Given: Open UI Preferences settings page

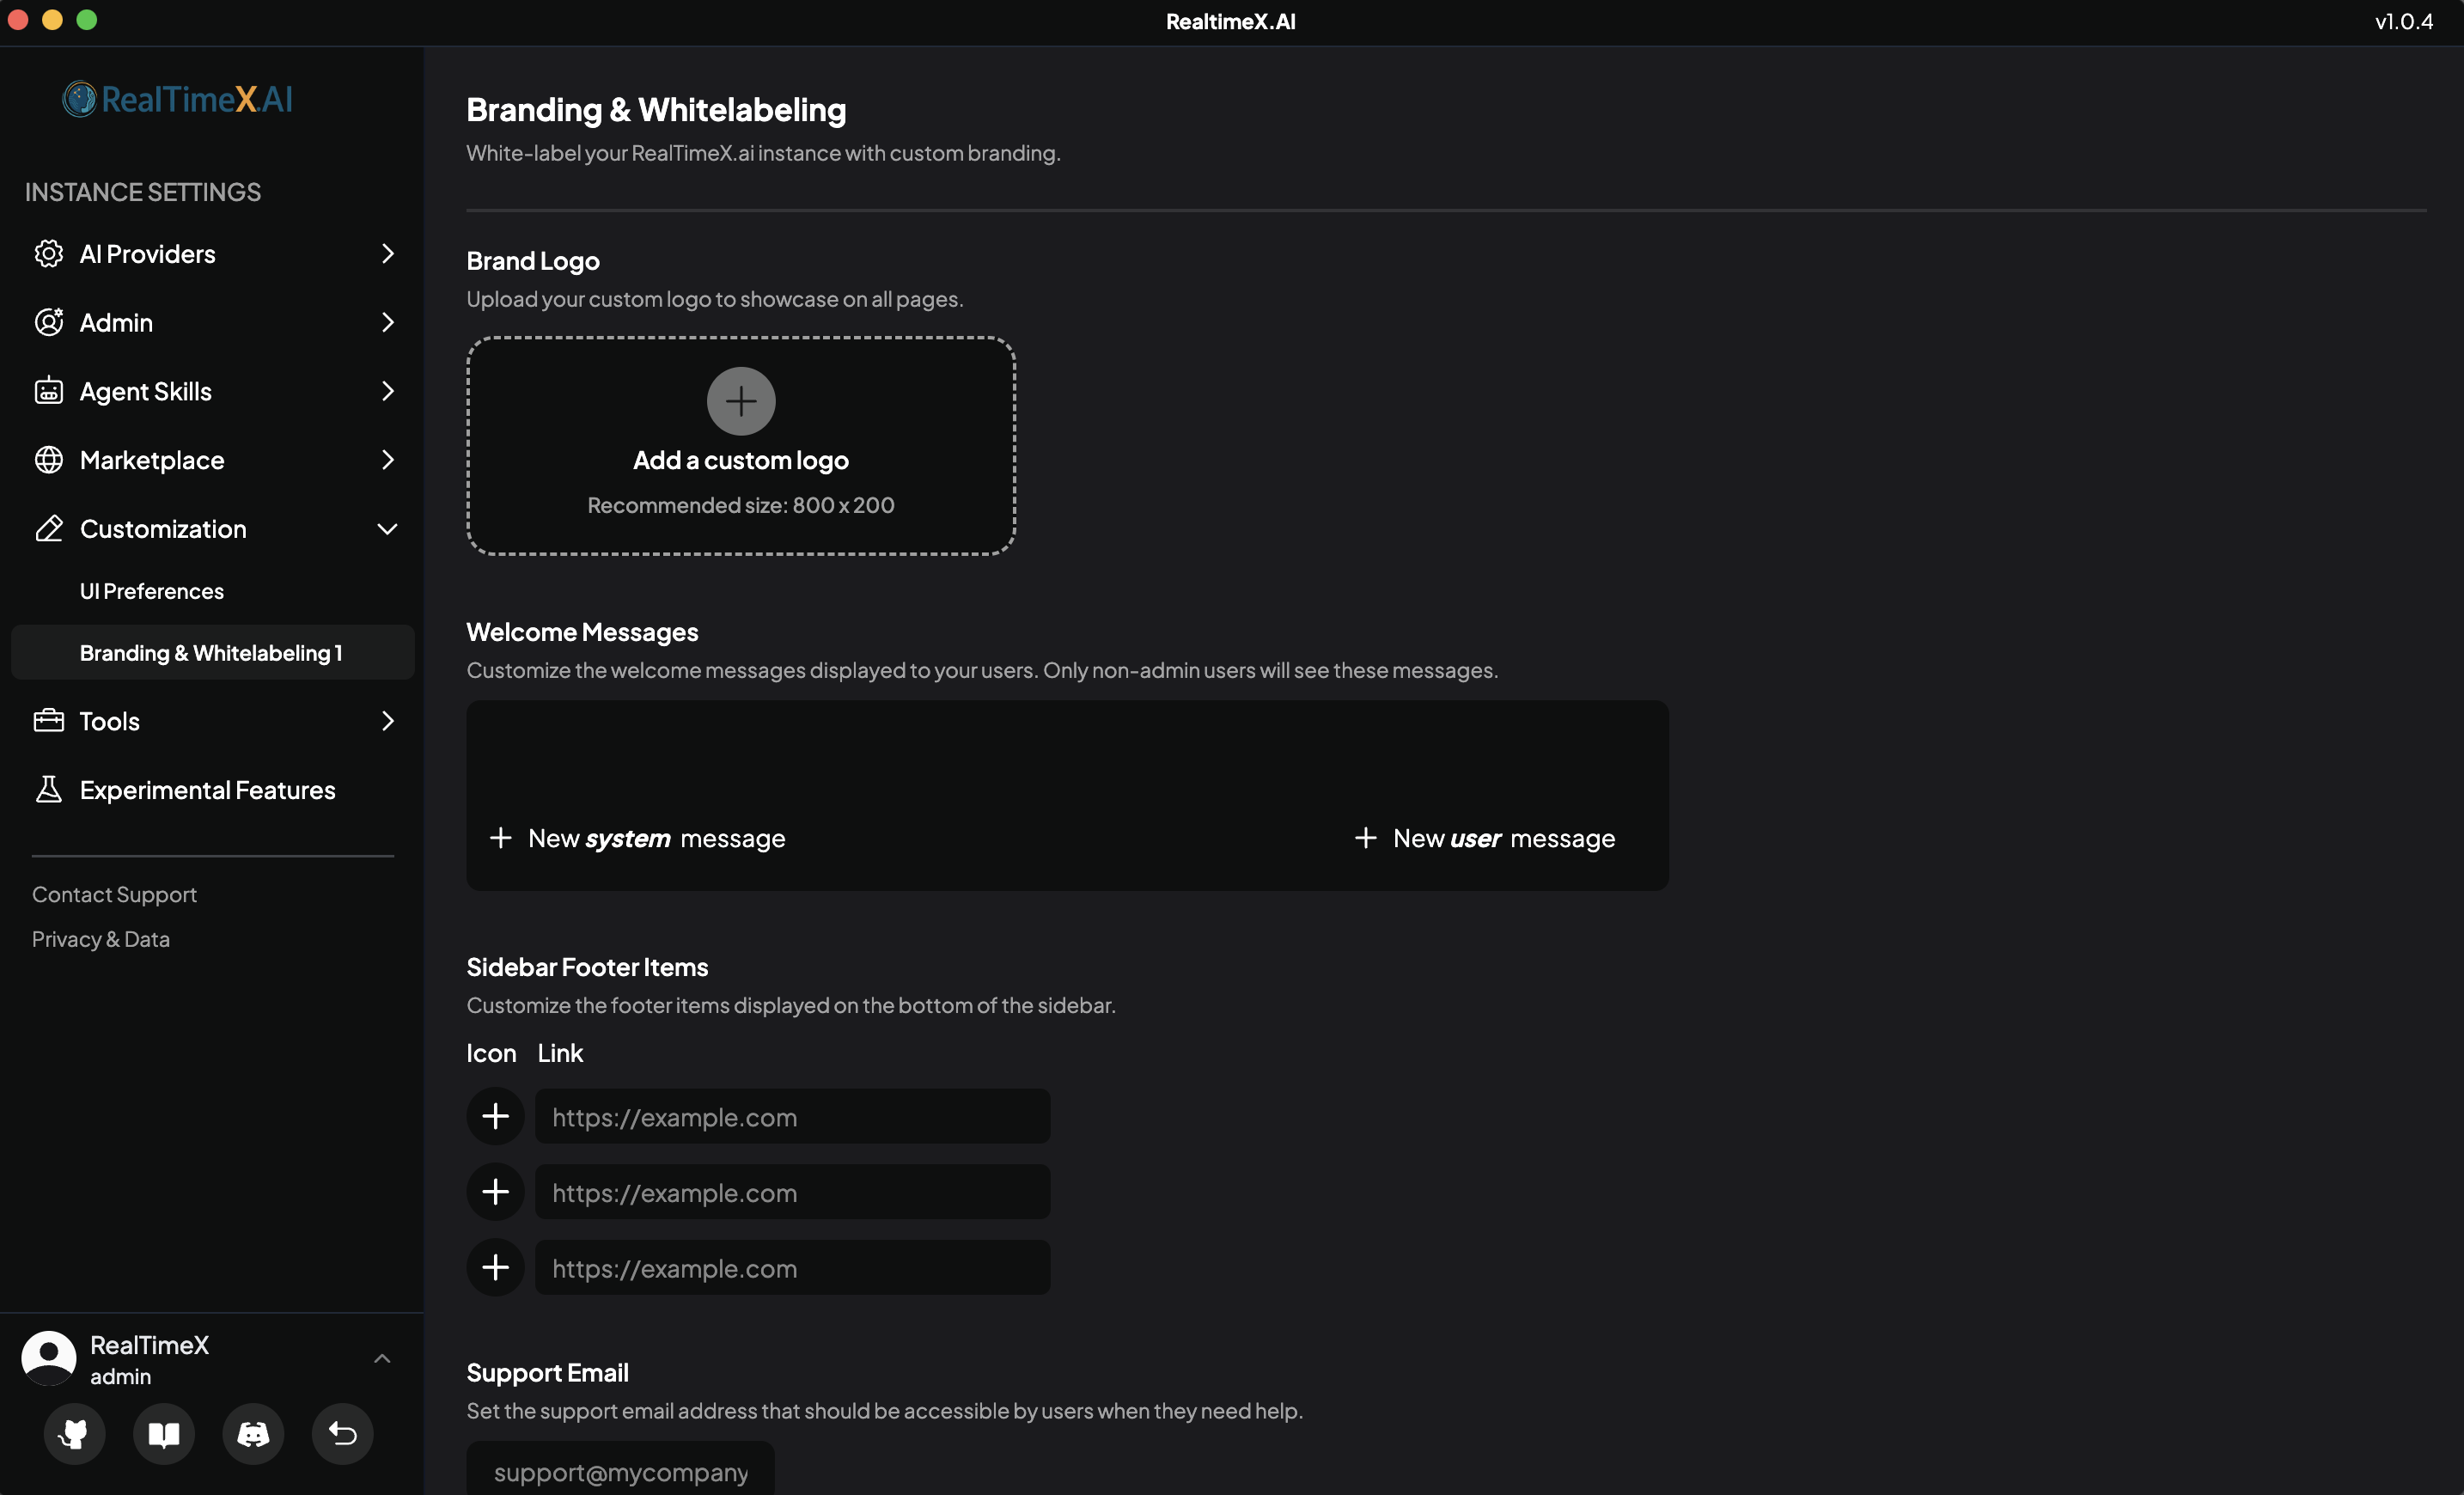Looking at the screenshot, I should pos(152,591).
